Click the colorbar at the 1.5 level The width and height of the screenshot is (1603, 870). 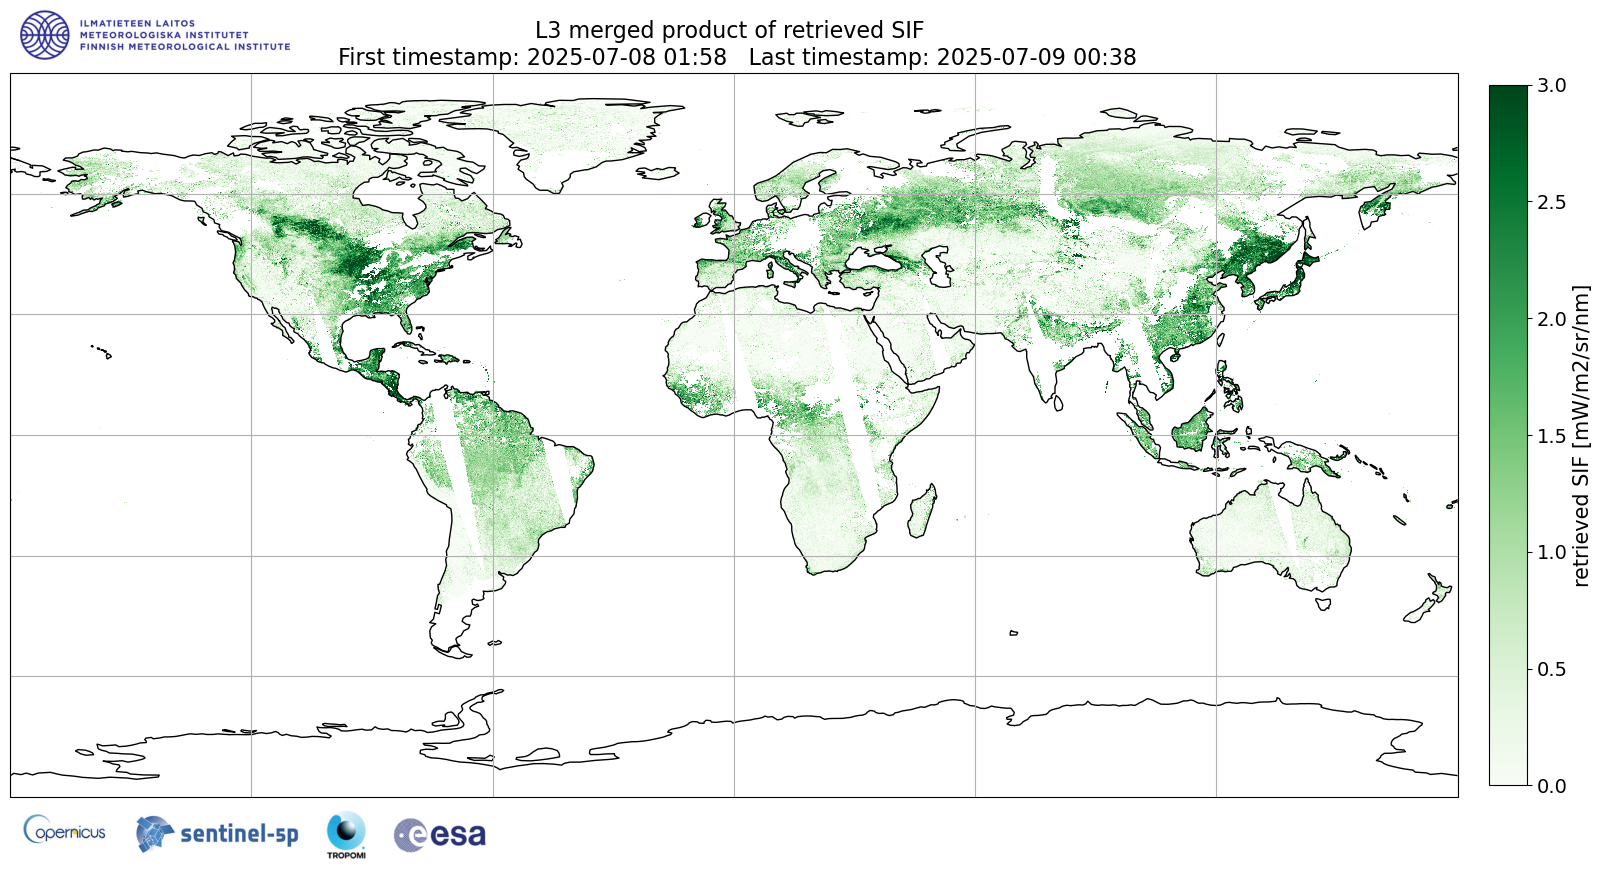point(1508,436)
